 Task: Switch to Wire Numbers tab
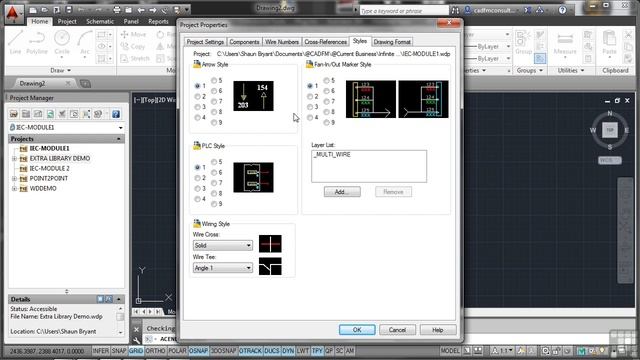(x=282, y=42)
